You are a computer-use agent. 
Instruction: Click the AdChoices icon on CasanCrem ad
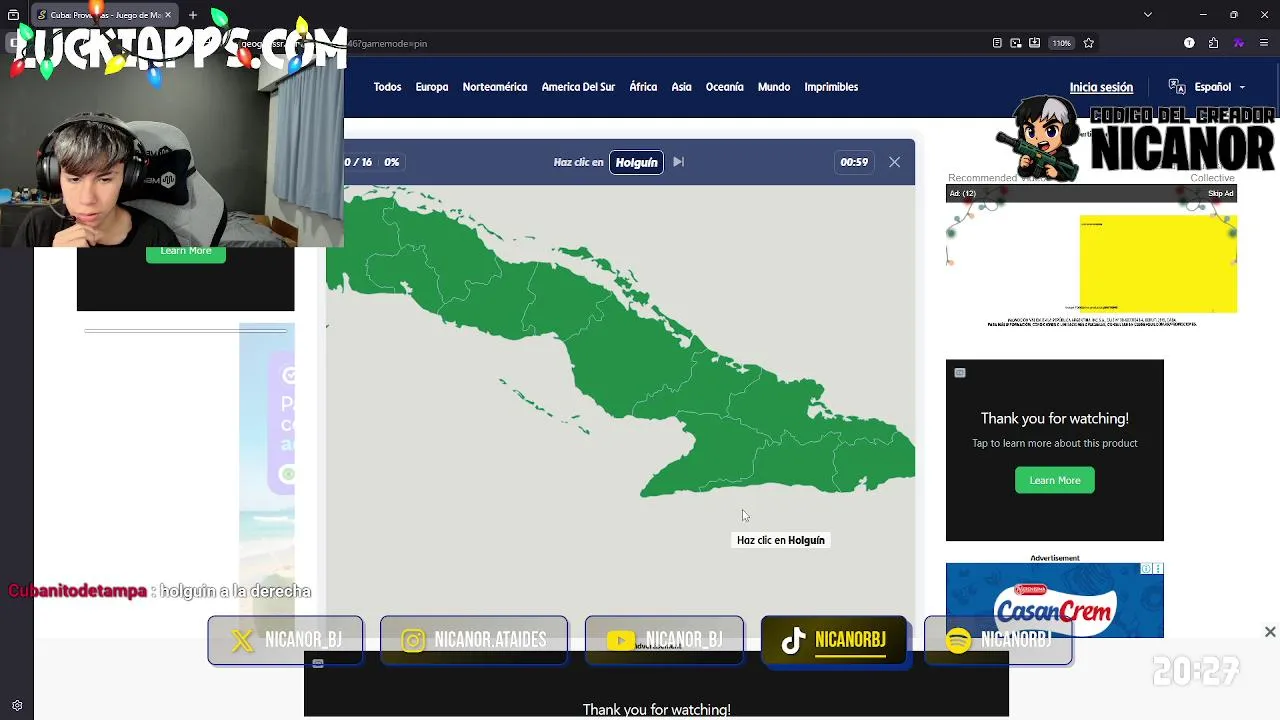coord(1147,569)
